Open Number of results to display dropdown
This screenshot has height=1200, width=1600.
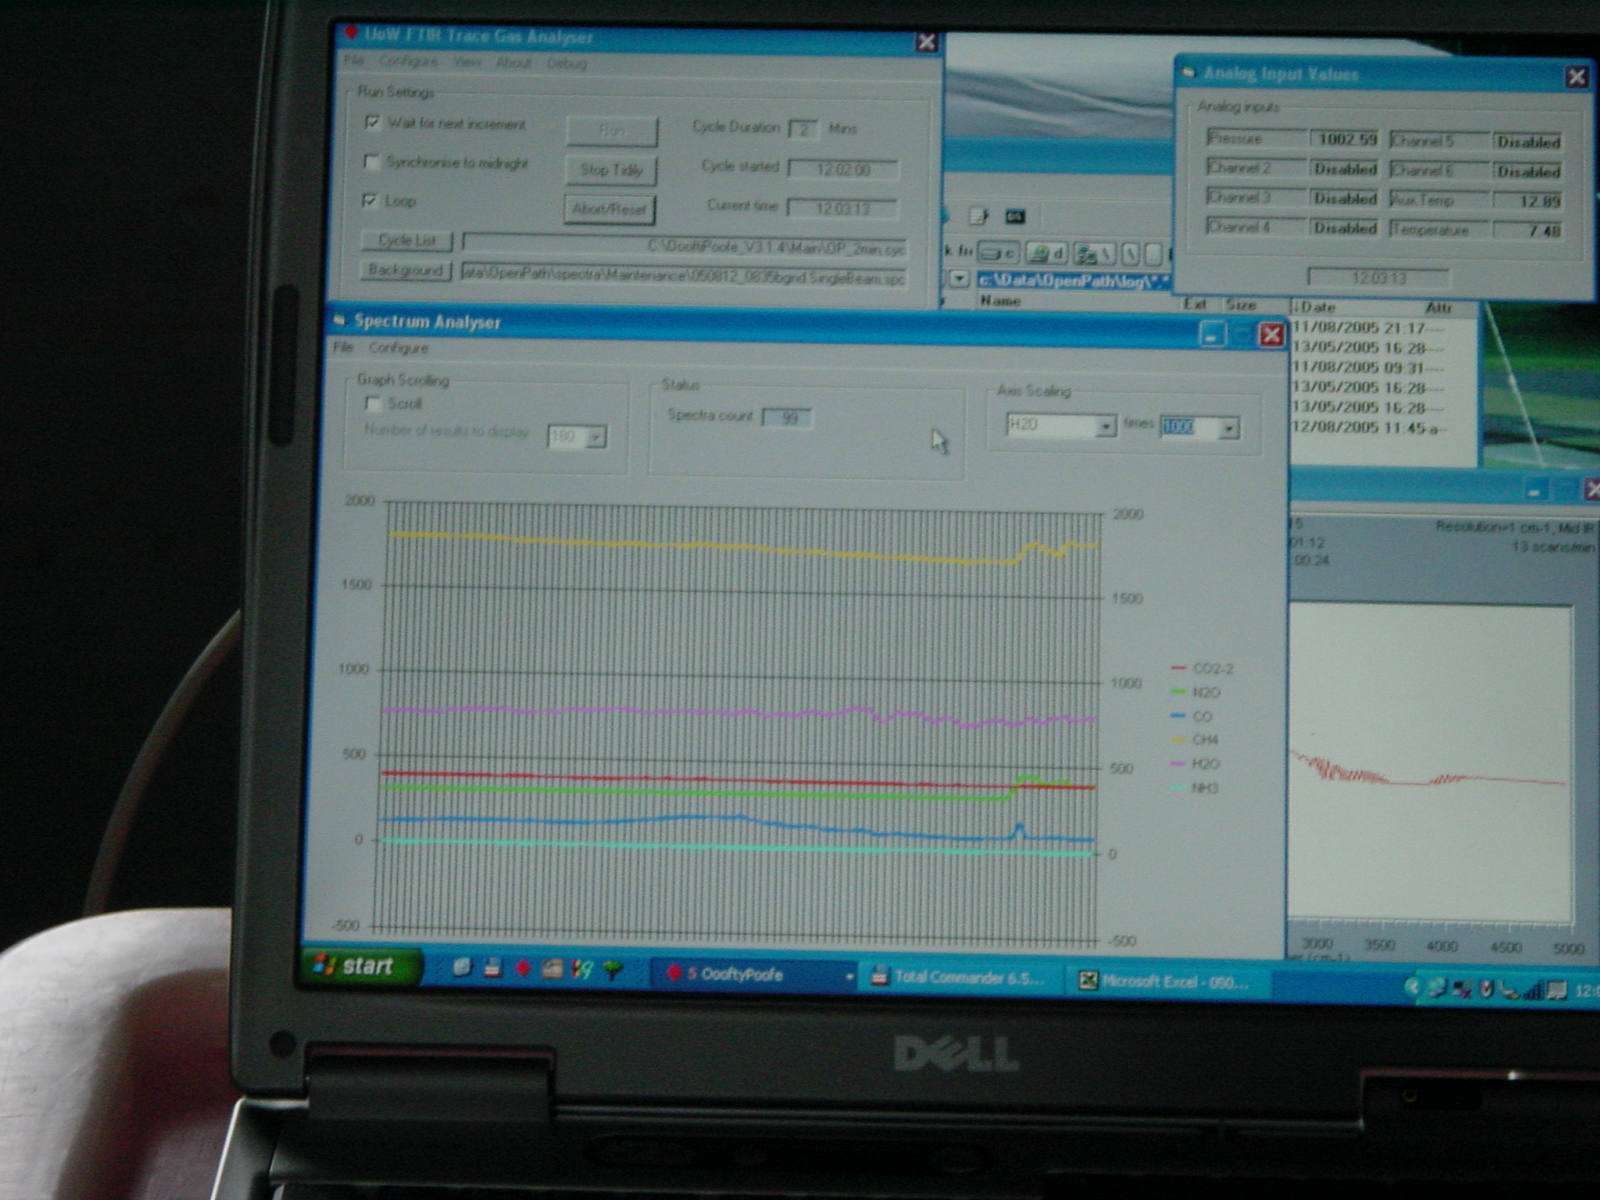point(596,437)
